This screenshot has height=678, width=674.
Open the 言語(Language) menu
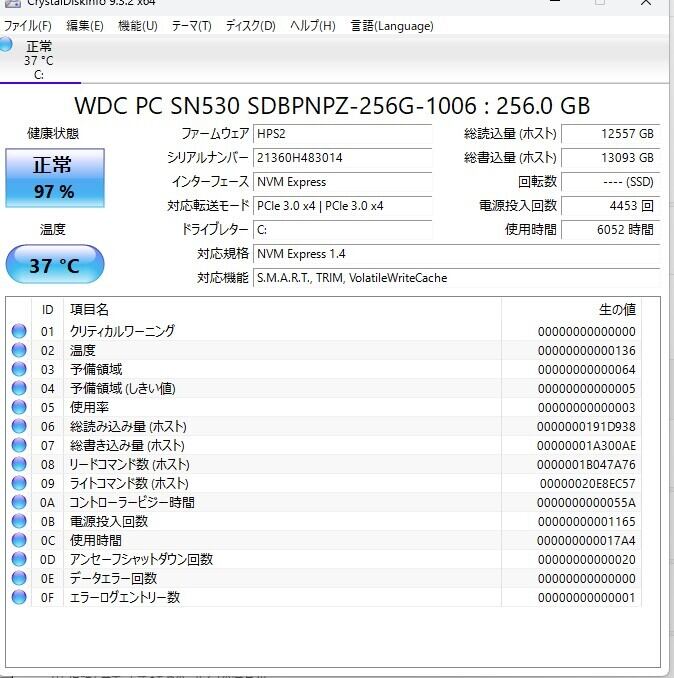(392, 26)
